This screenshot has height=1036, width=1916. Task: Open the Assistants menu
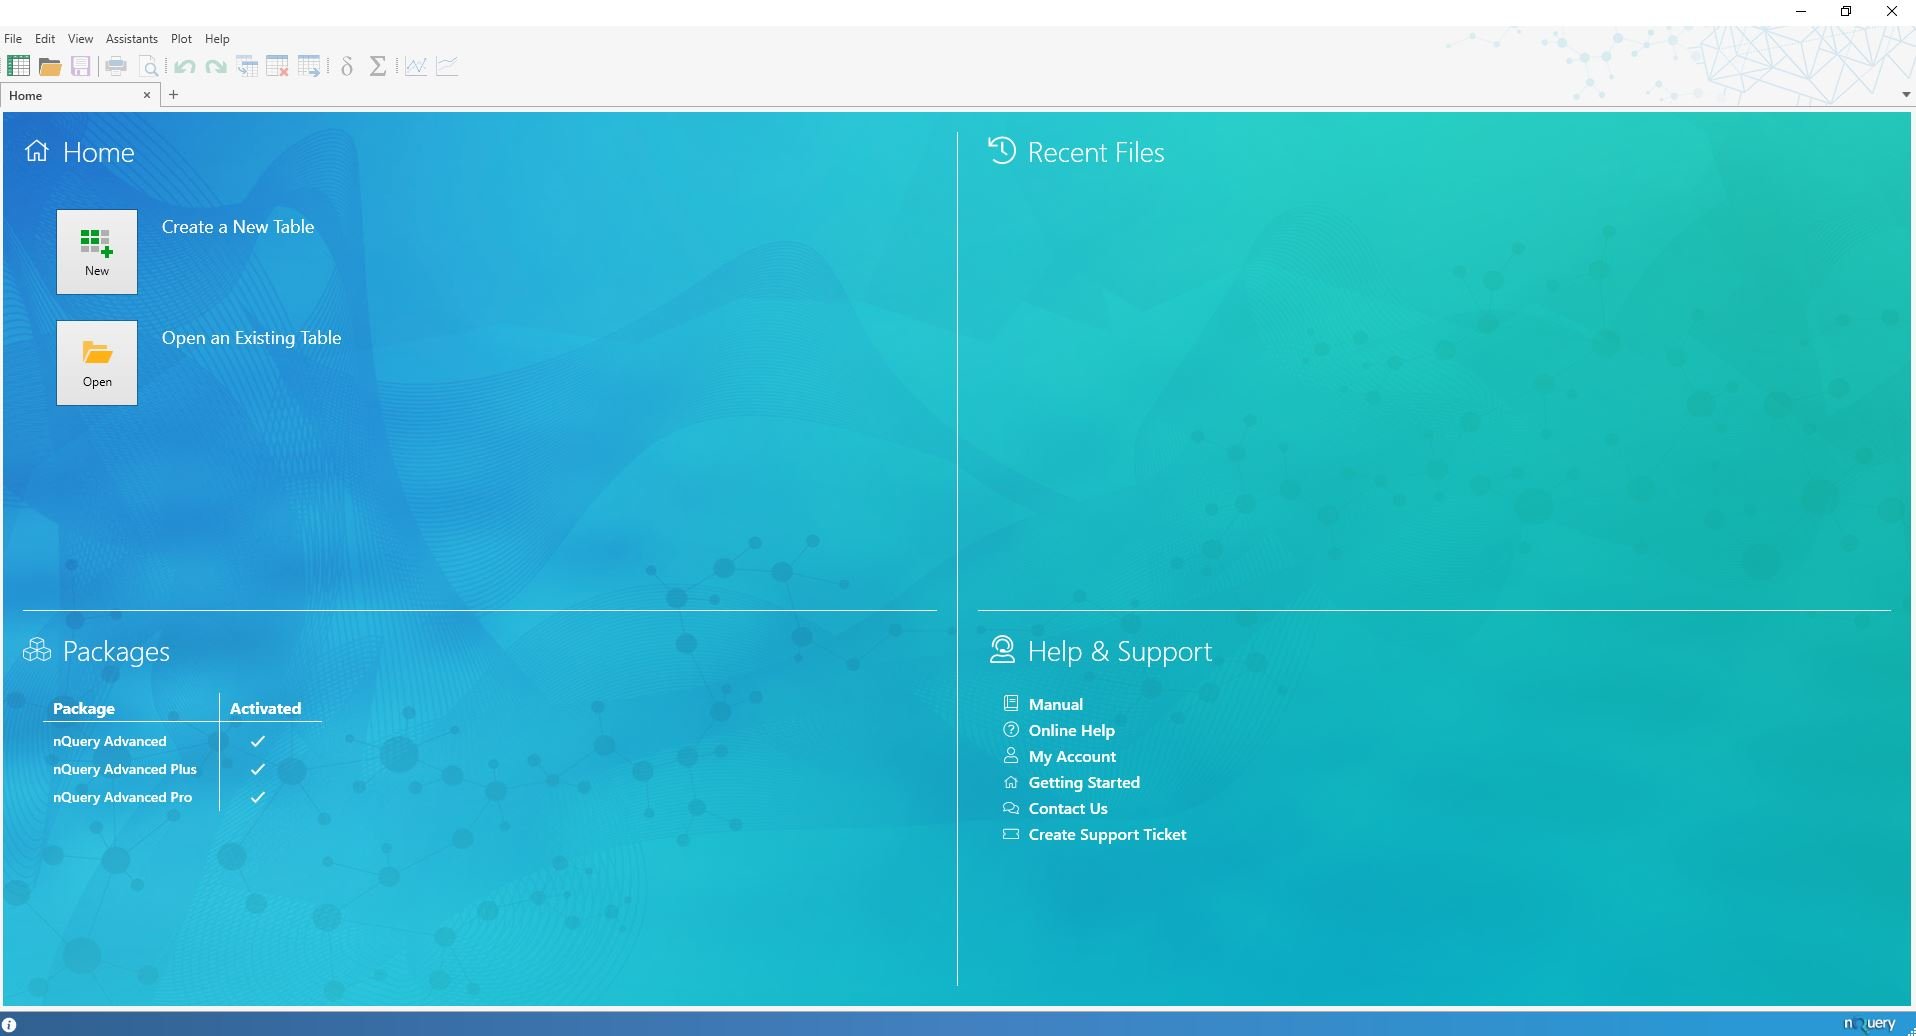point(132,39)
